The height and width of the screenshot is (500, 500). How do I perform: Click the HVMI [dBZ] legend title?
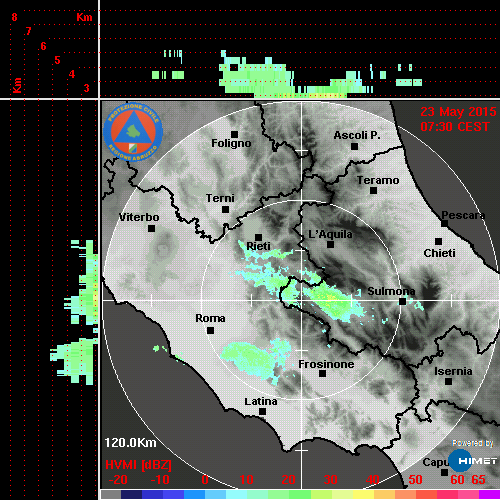[138, 465]
